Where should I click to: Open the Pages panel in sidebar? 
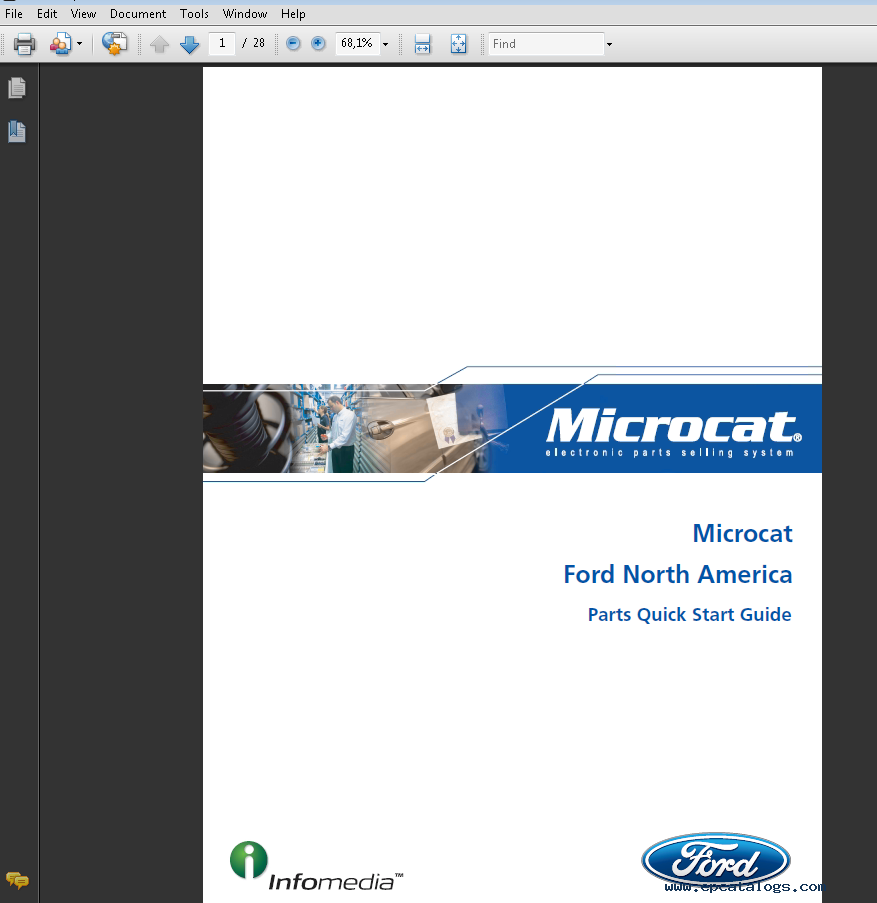click(17, 88)
